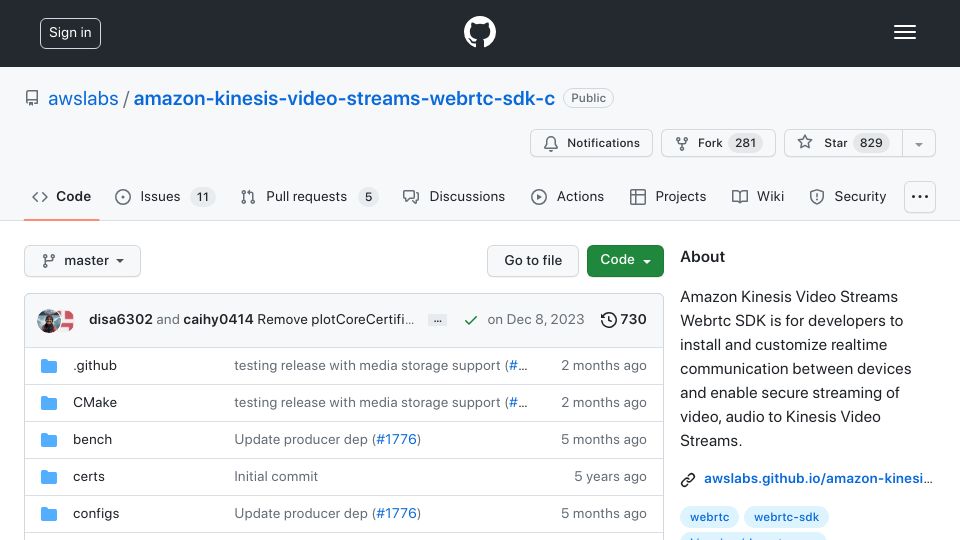Expand the green Code download dropdown
The image size is (960, 540).
coord(625,261)
